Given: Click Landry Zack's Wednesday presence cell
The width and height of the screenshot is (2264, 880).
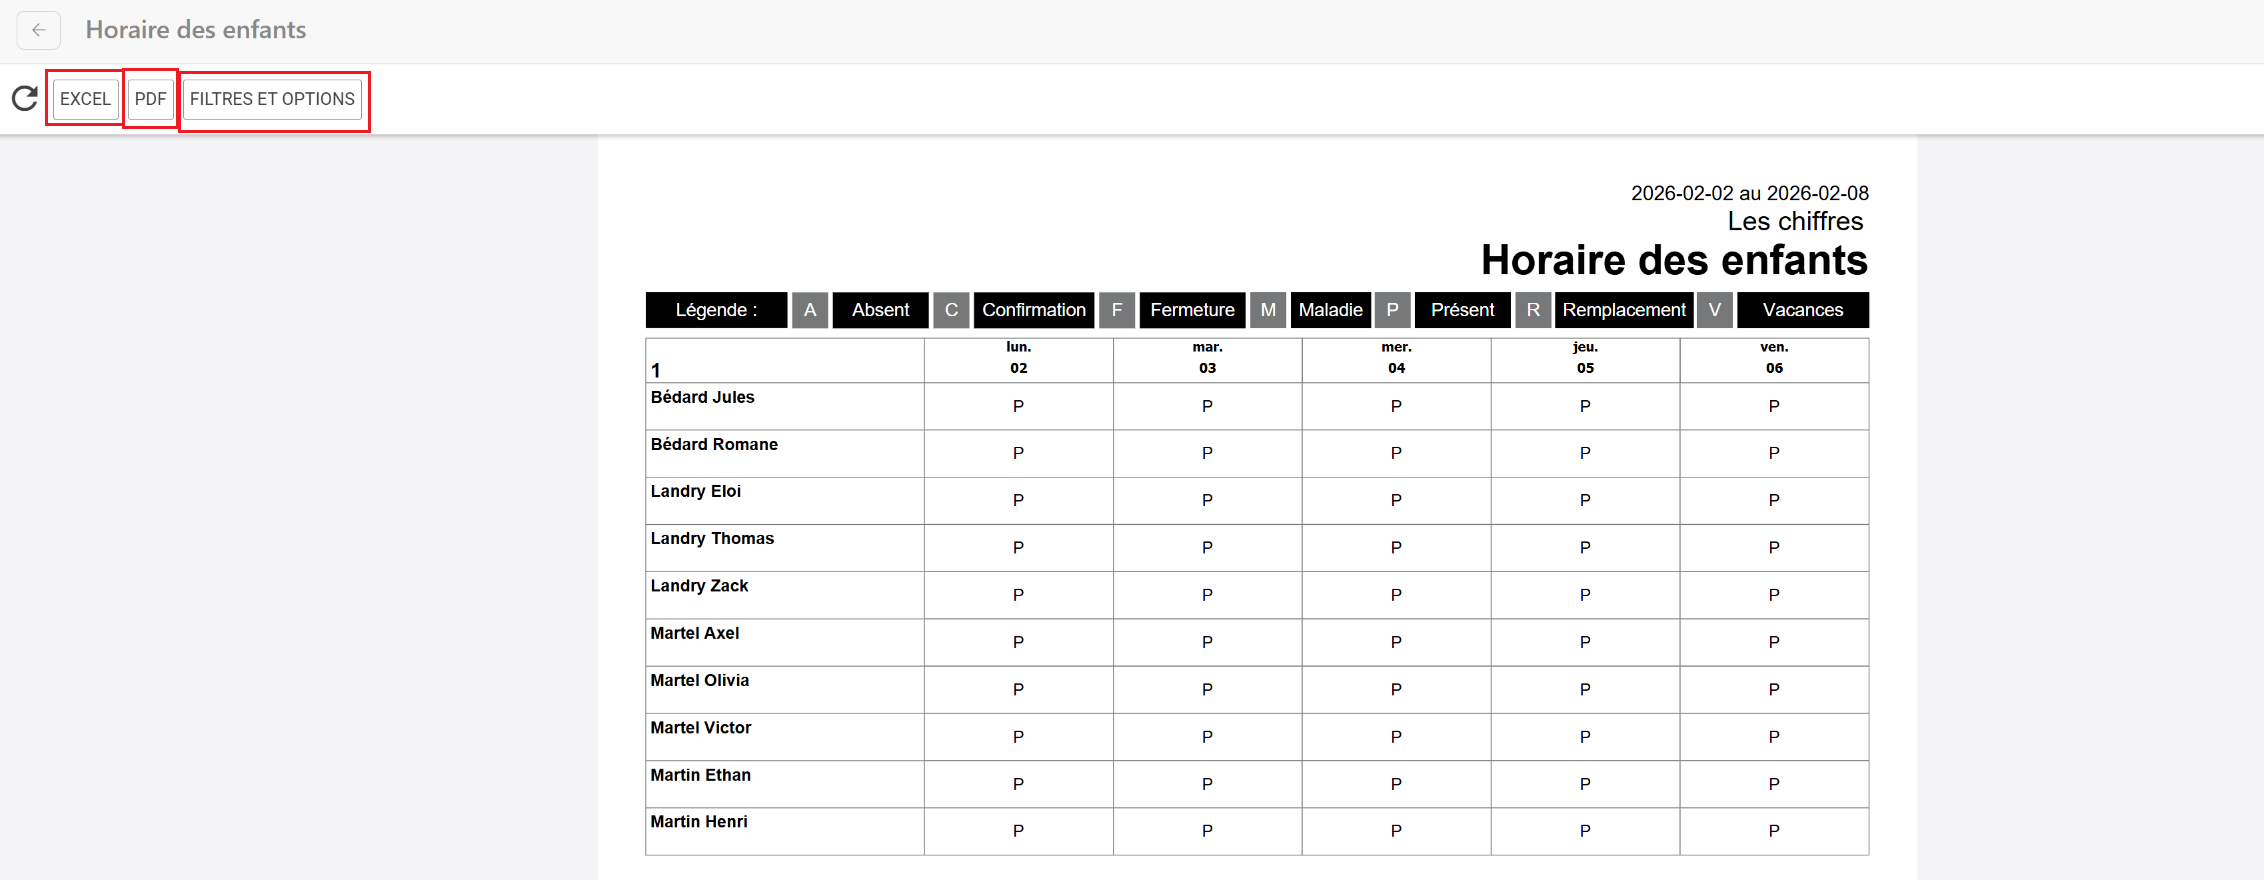Looking at the screenshot, I should point(1396,595).
